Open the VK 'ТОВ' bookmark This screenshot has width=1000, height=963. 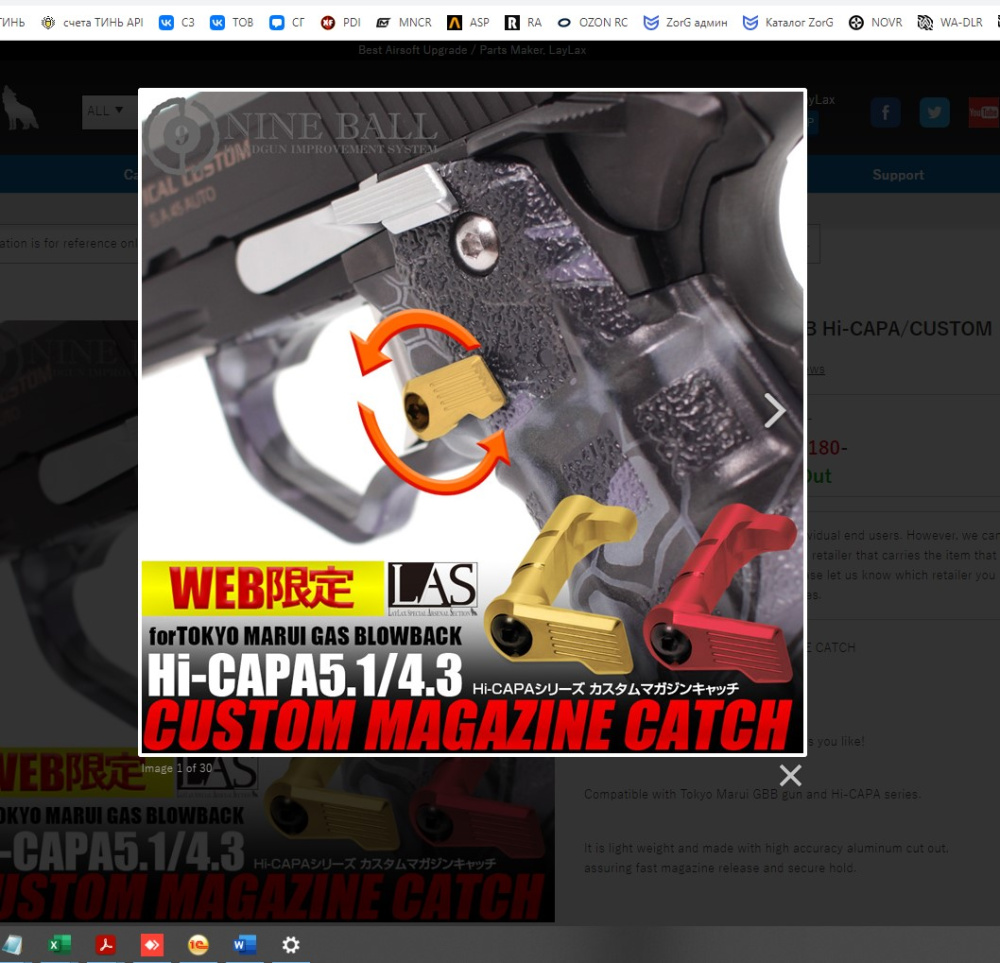232,23
